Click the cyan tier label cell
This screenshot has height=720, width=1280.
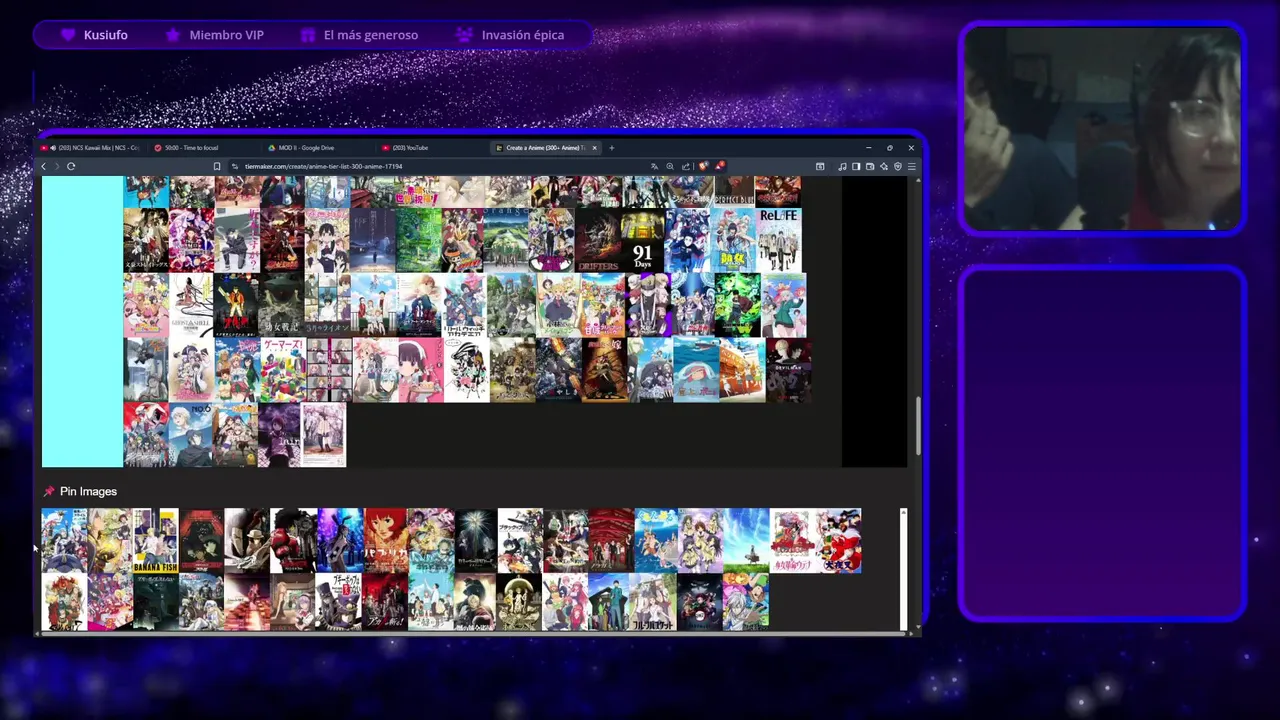point(82,321)
